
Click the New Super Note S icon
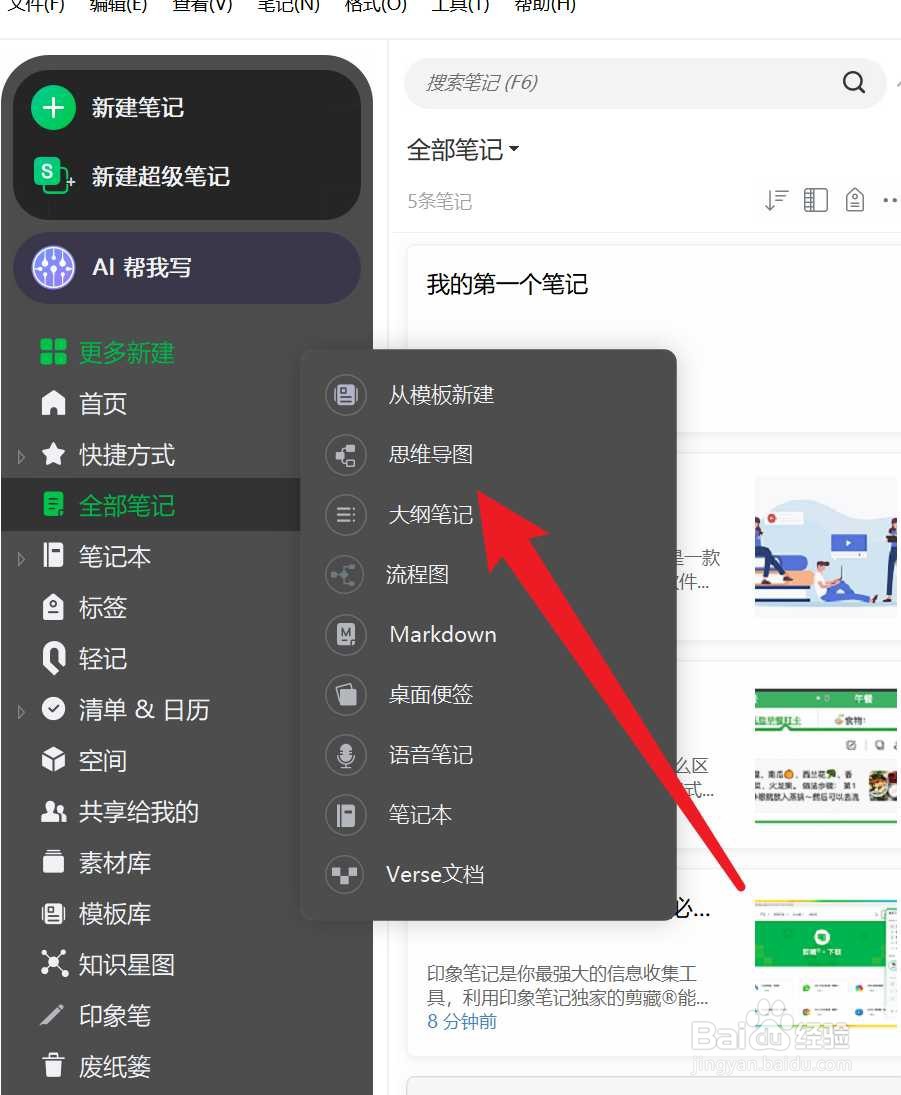[x=53, y=175]
